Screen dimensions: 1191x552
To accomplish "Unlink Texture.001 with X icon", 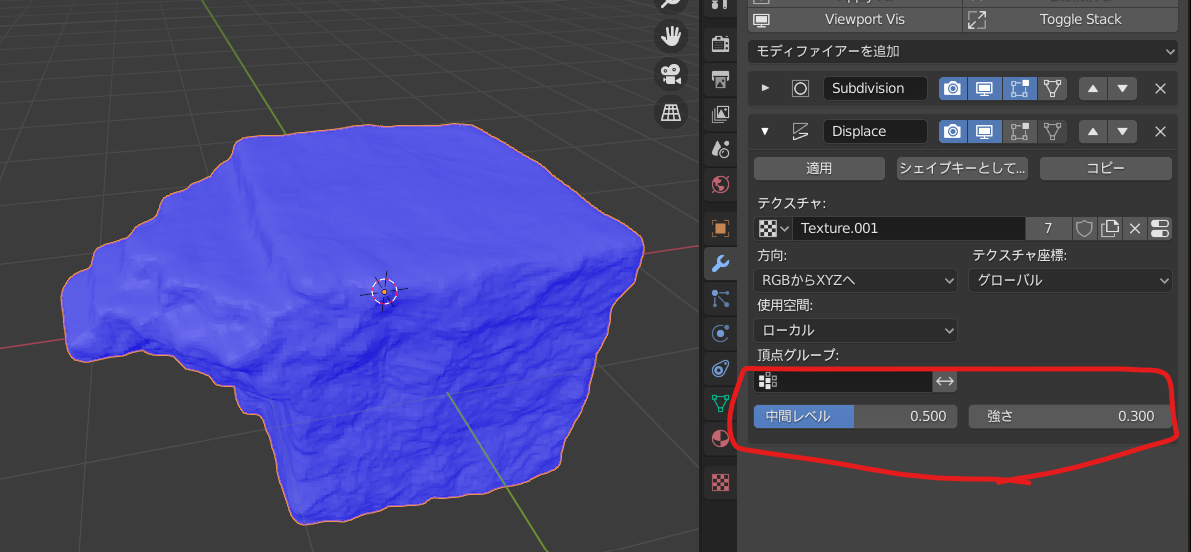I will point(1135,228).
